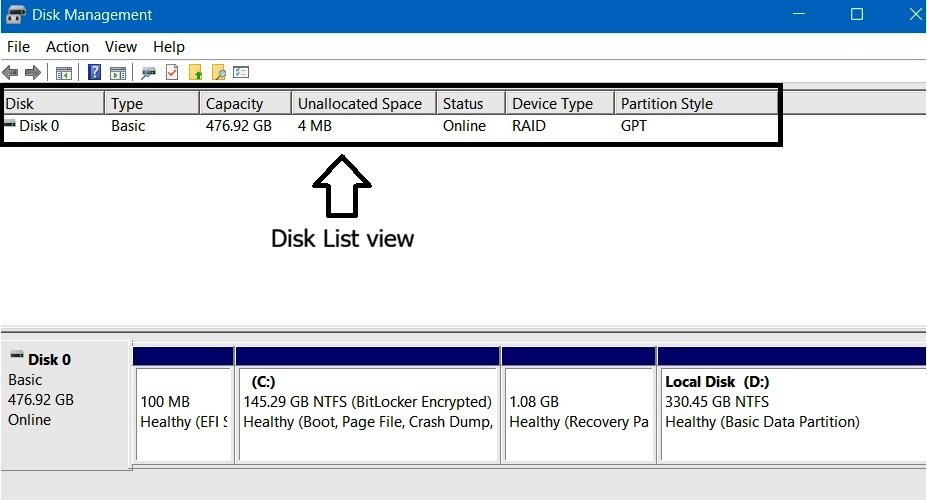Open Help via blue question mark icon
Viewport: 927px width, 500px height.
coord(94,72)
